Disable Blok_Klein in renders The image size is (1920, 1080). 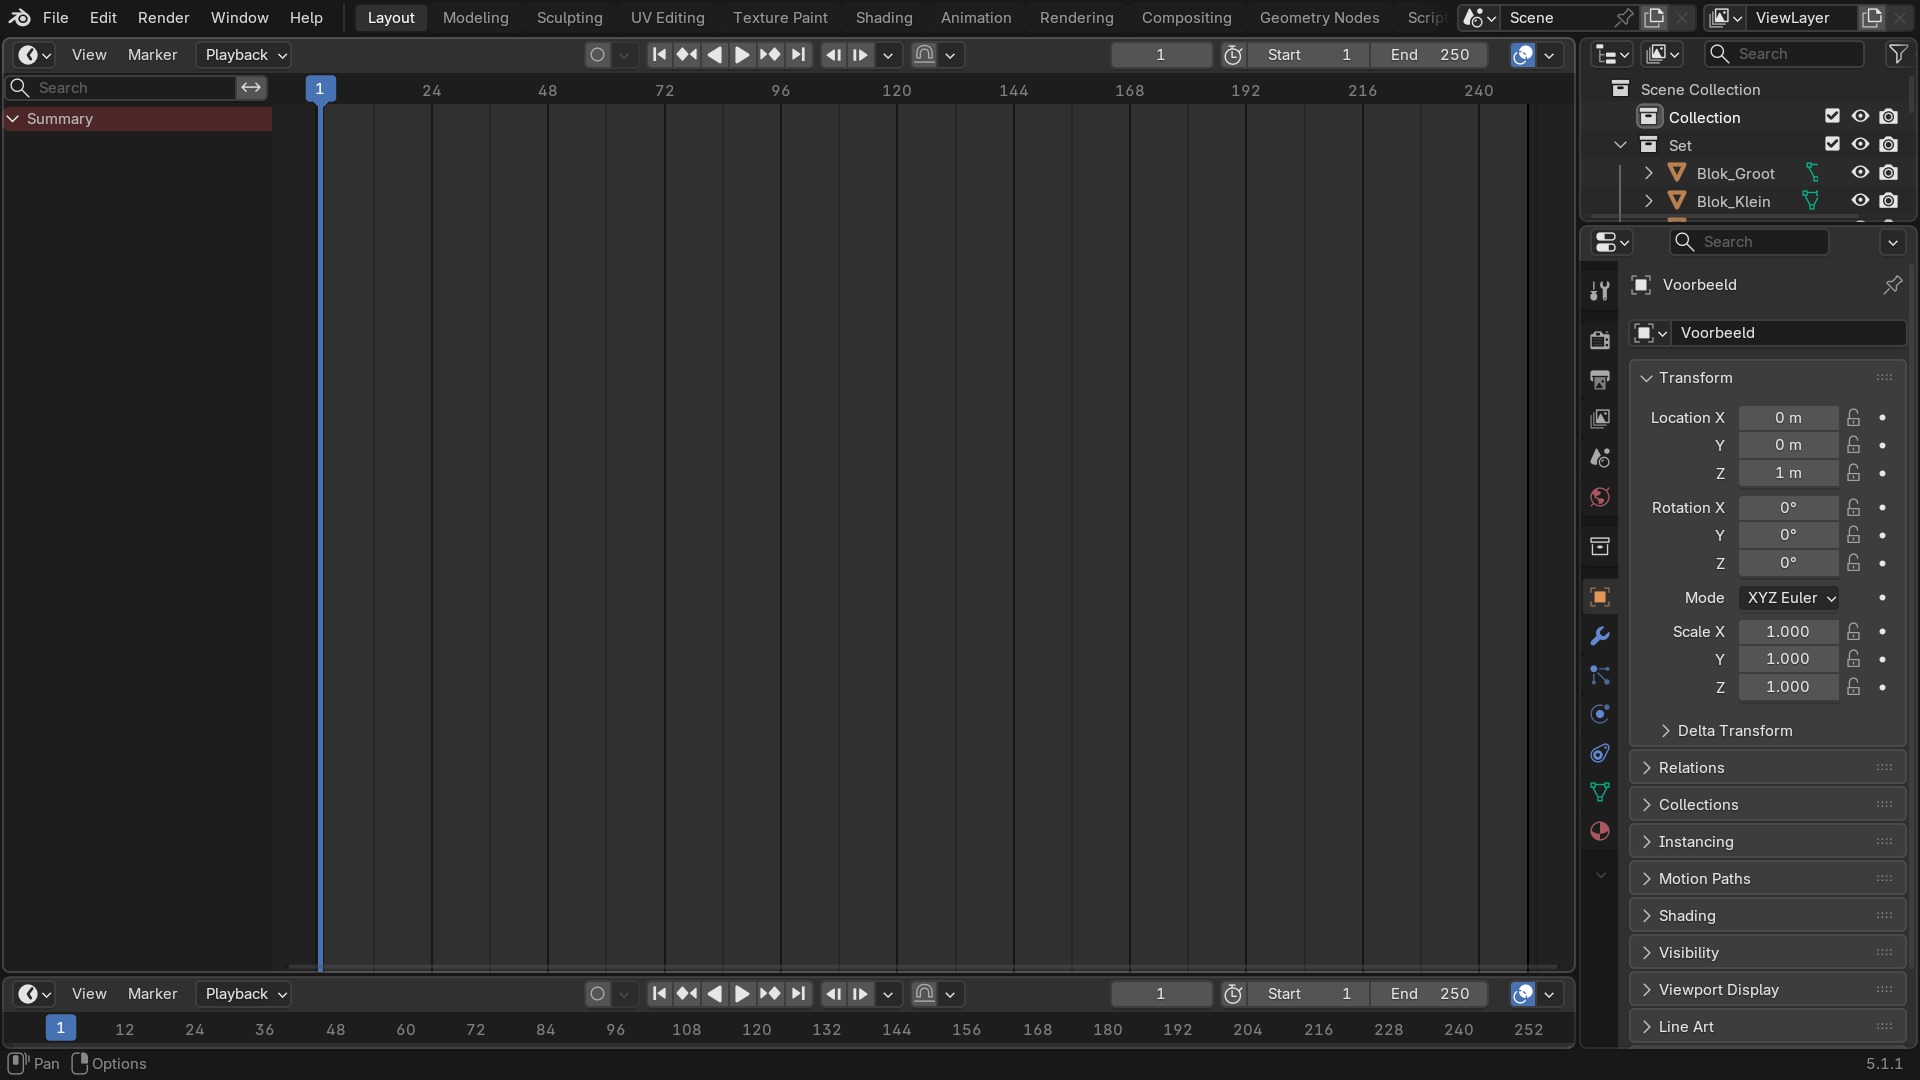tap(1888, 201)
